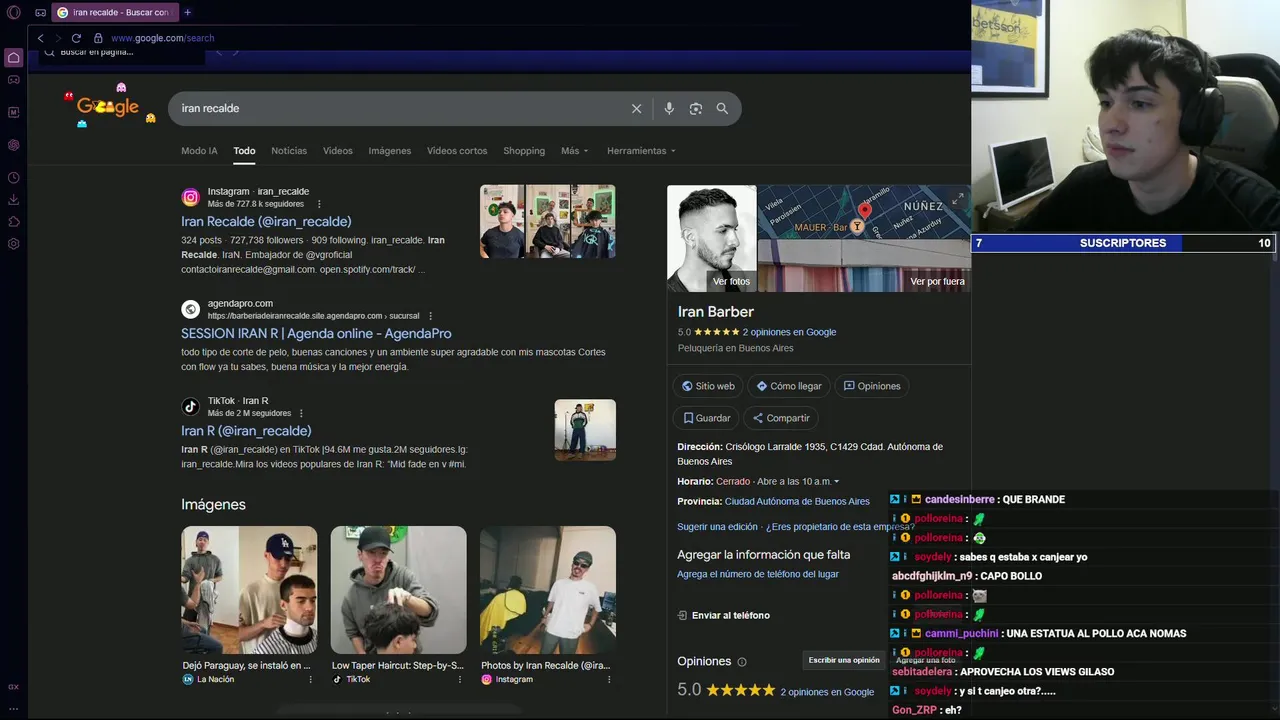Open the map thumbnail showing MAUER - Bar
Image resolution: width=1280 pixels, height=720 pixels.
pyautogui.click(x=864, y=212)
